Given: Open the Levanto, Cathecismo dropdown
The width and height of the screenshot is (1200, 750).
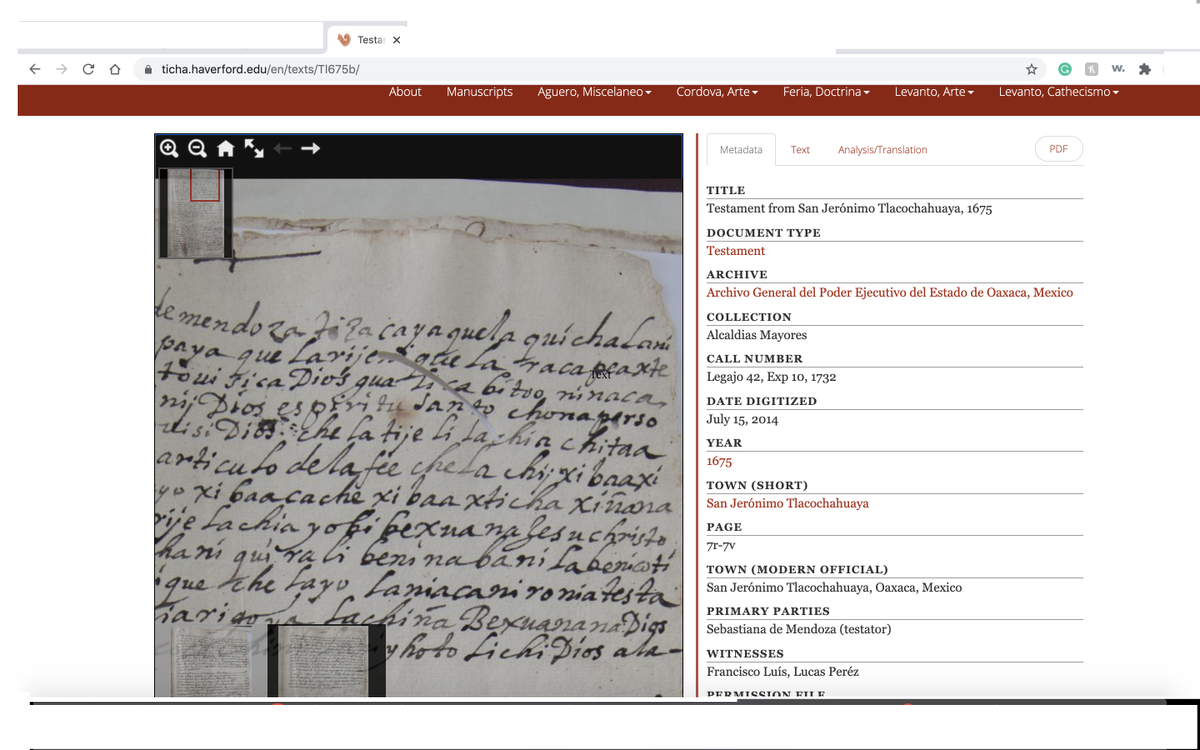Looking at the screenshot, I should point(1059,92).
